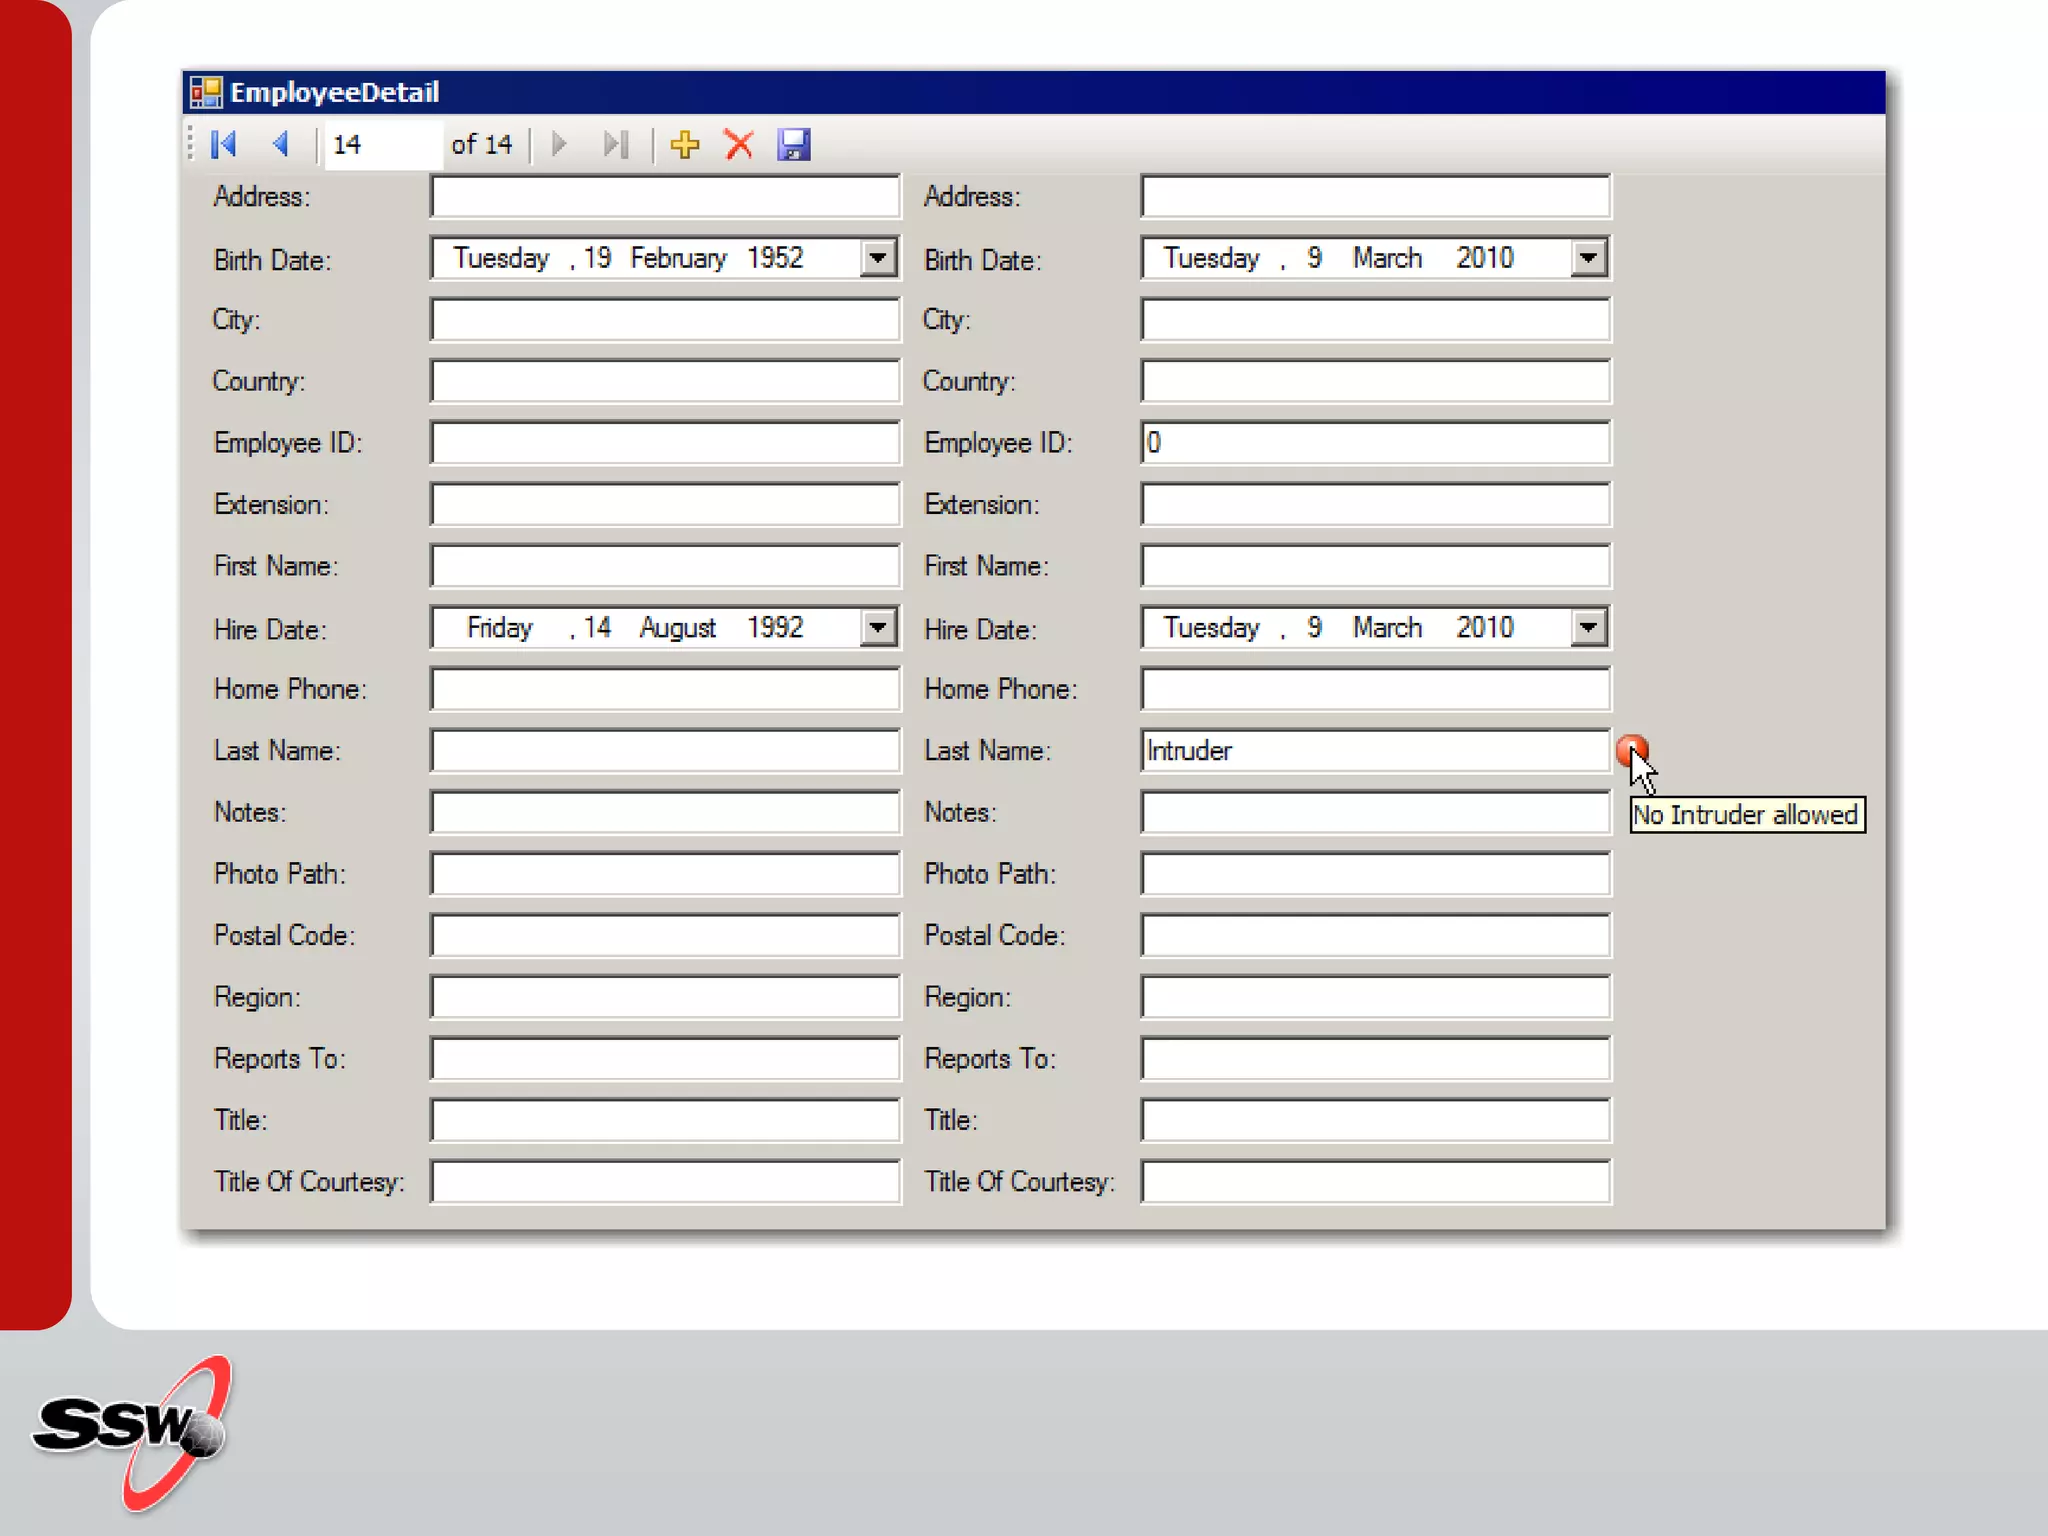This screenshot has width=2048, height=1536.
Task: Jump to the last record
Action: pyautogui.click(x=616, y=144)
